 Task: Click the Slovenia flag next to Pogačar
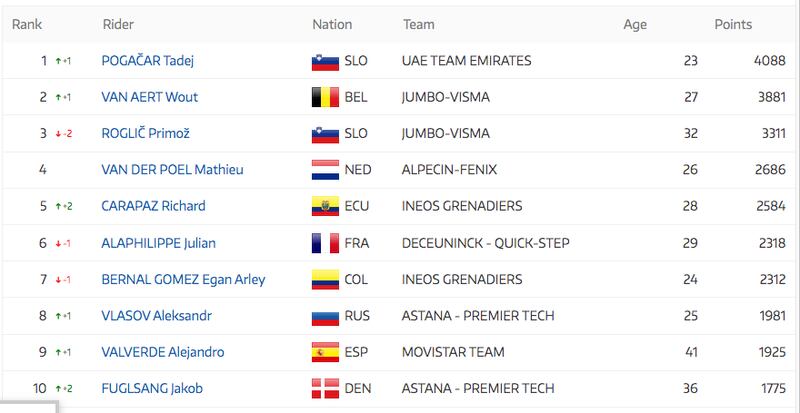(326, 61)
